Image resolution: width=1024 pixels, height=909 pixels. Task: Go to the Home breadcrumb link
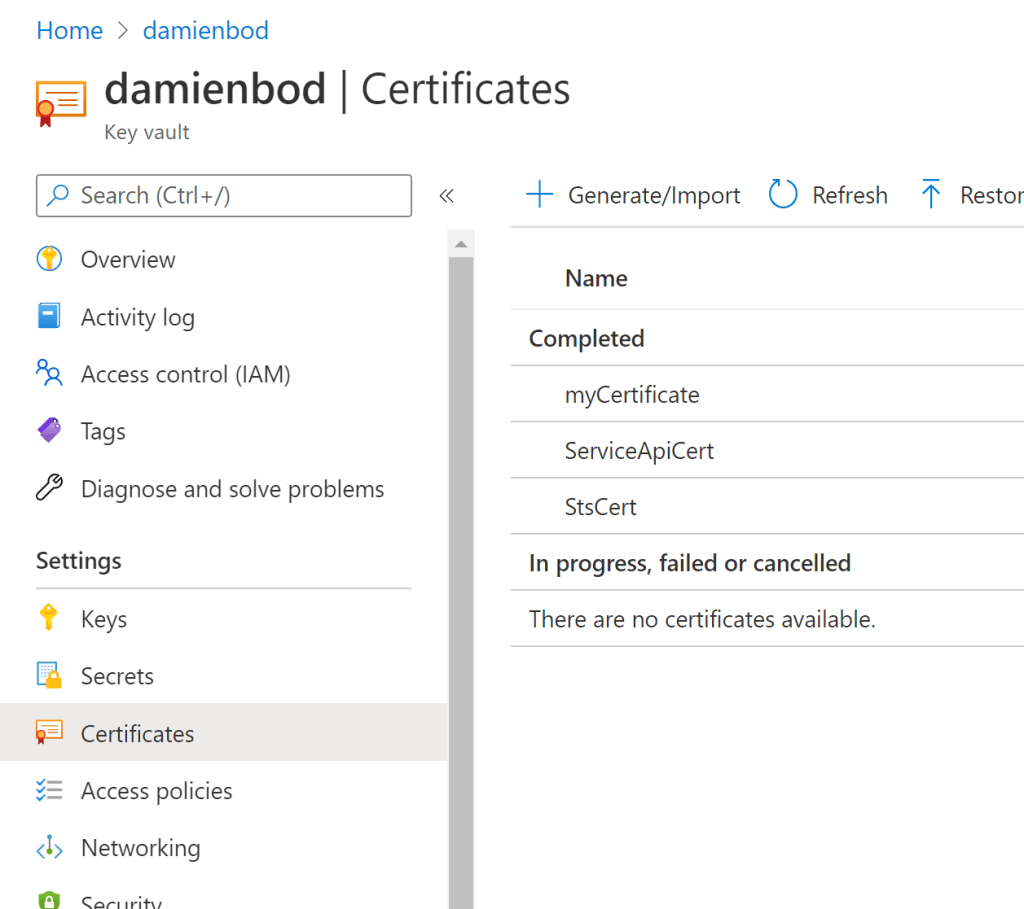coord(70,31)
